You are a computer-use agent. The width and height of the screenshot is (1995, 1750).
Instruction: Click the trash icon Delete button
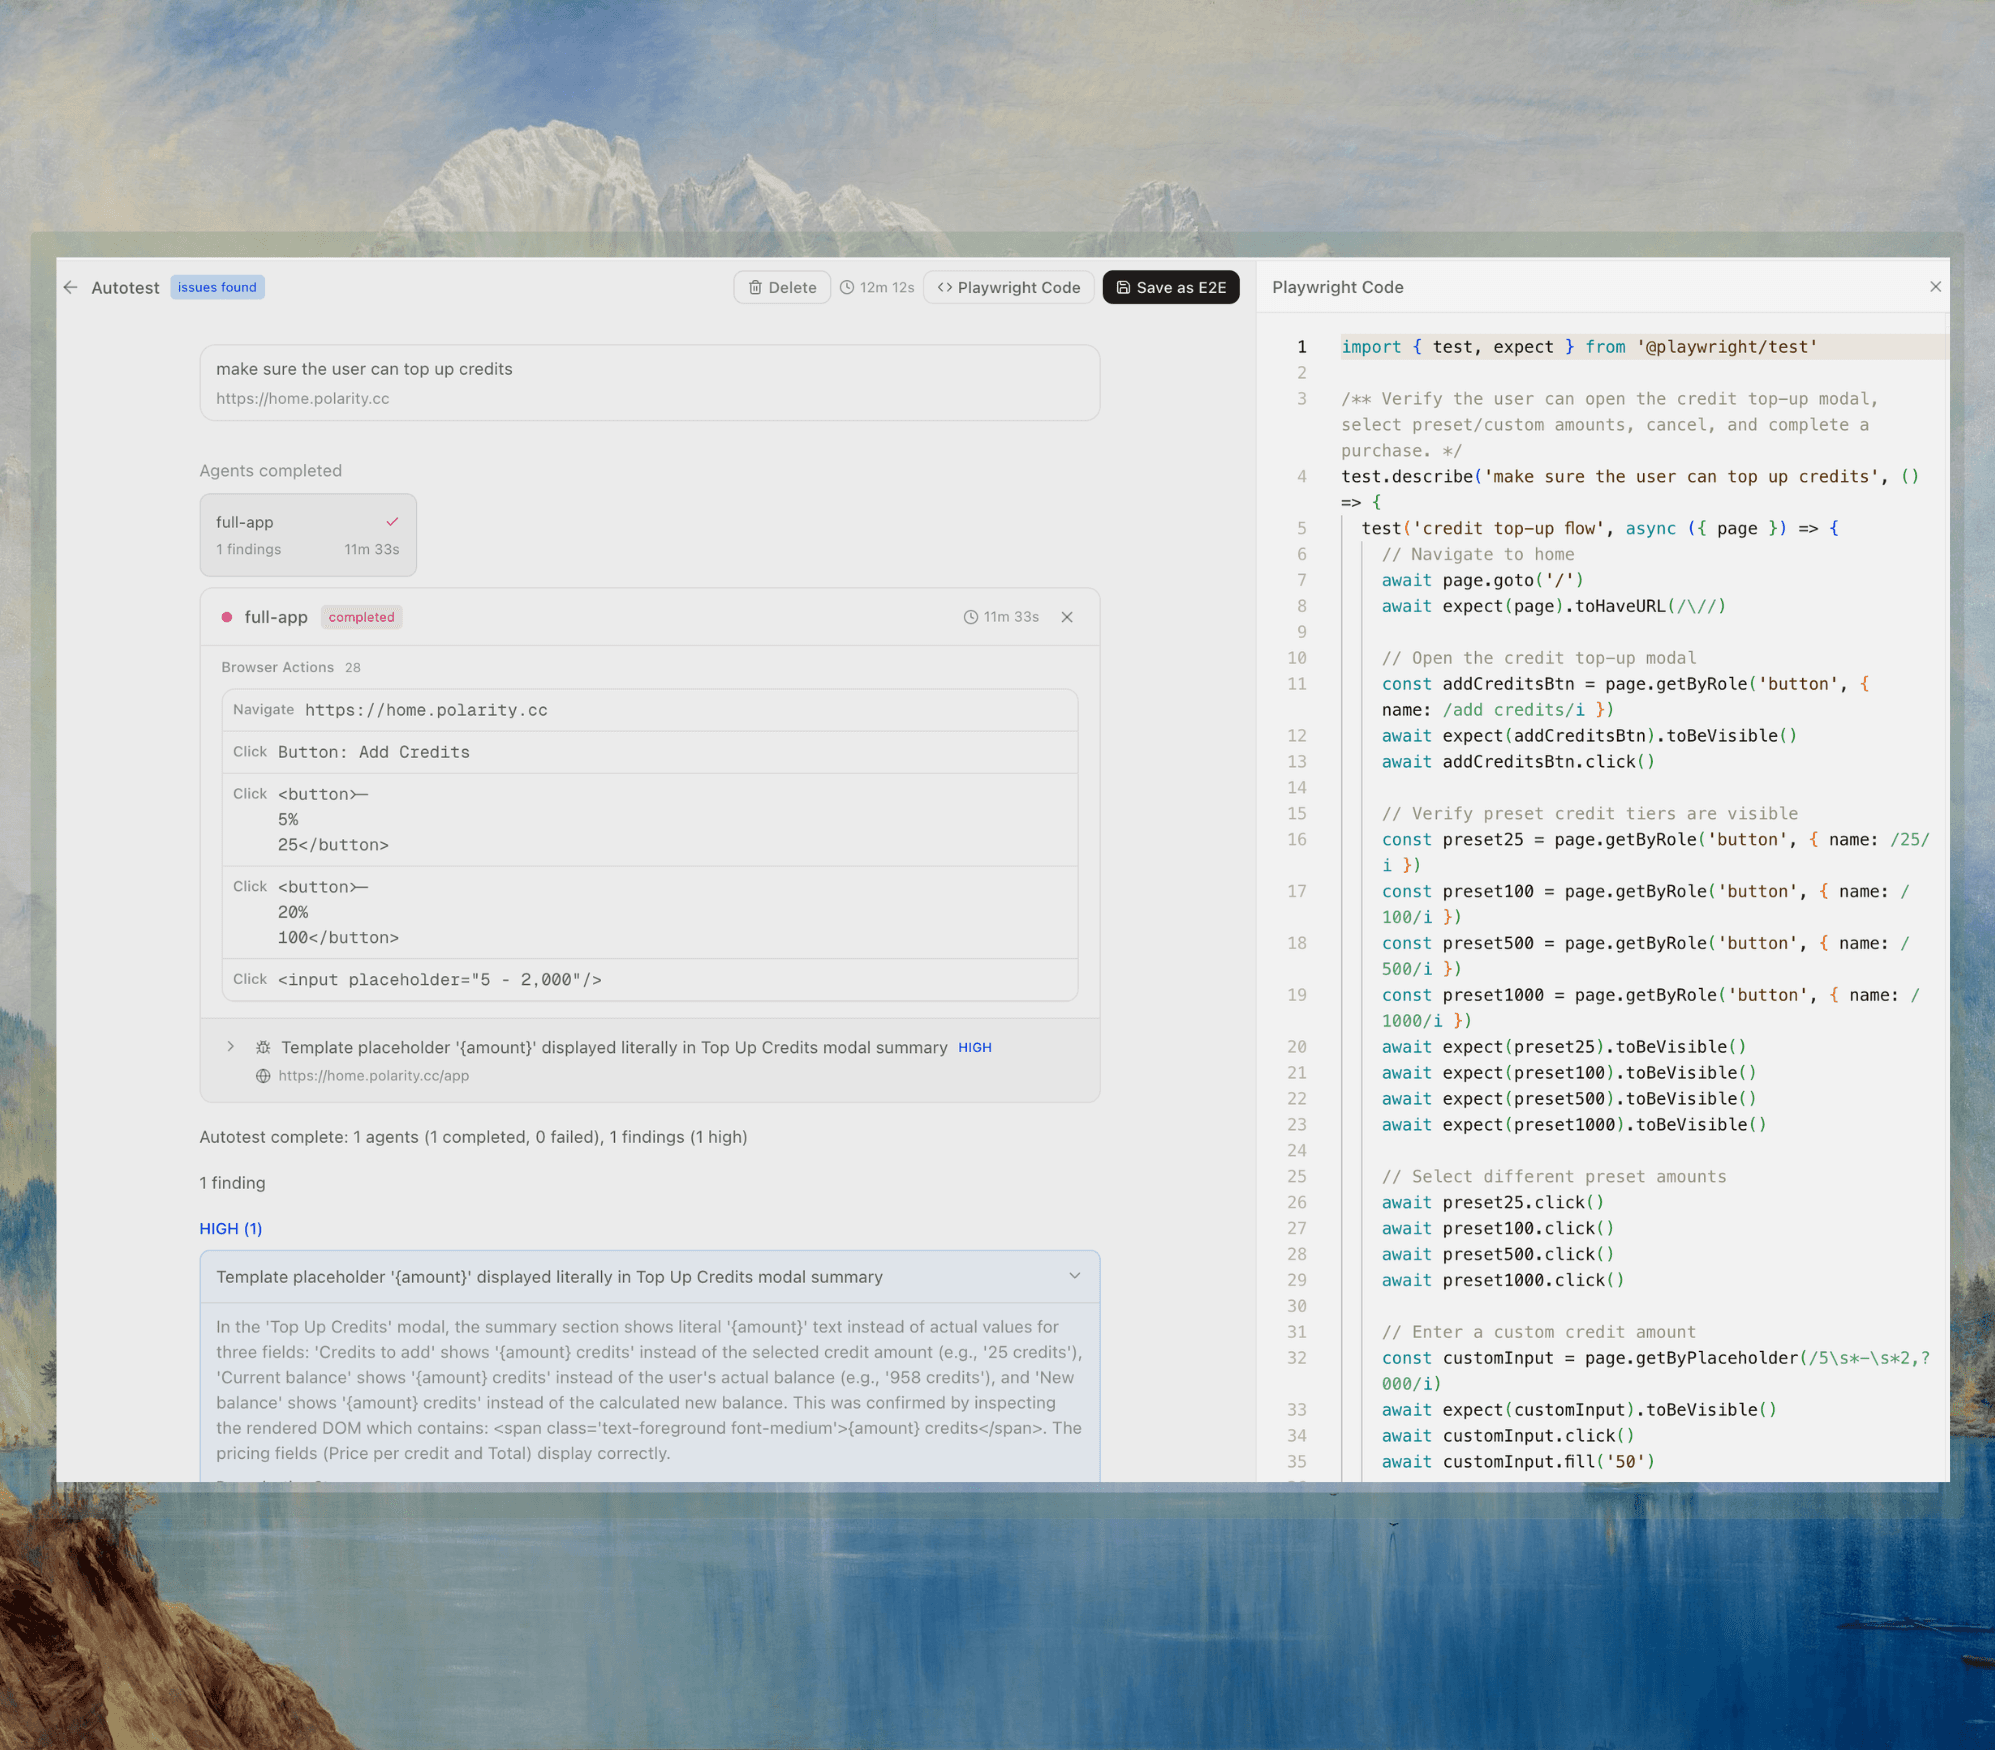782,287
